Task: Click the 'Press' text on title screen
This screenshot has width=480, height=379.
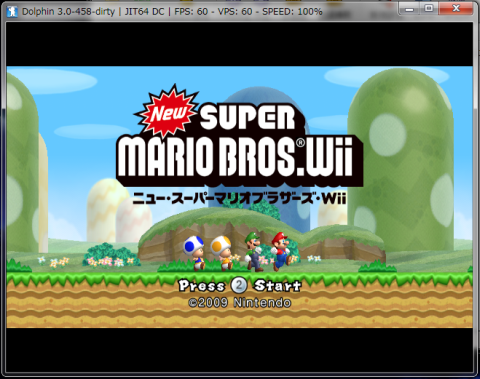Action: click(202, 286)
